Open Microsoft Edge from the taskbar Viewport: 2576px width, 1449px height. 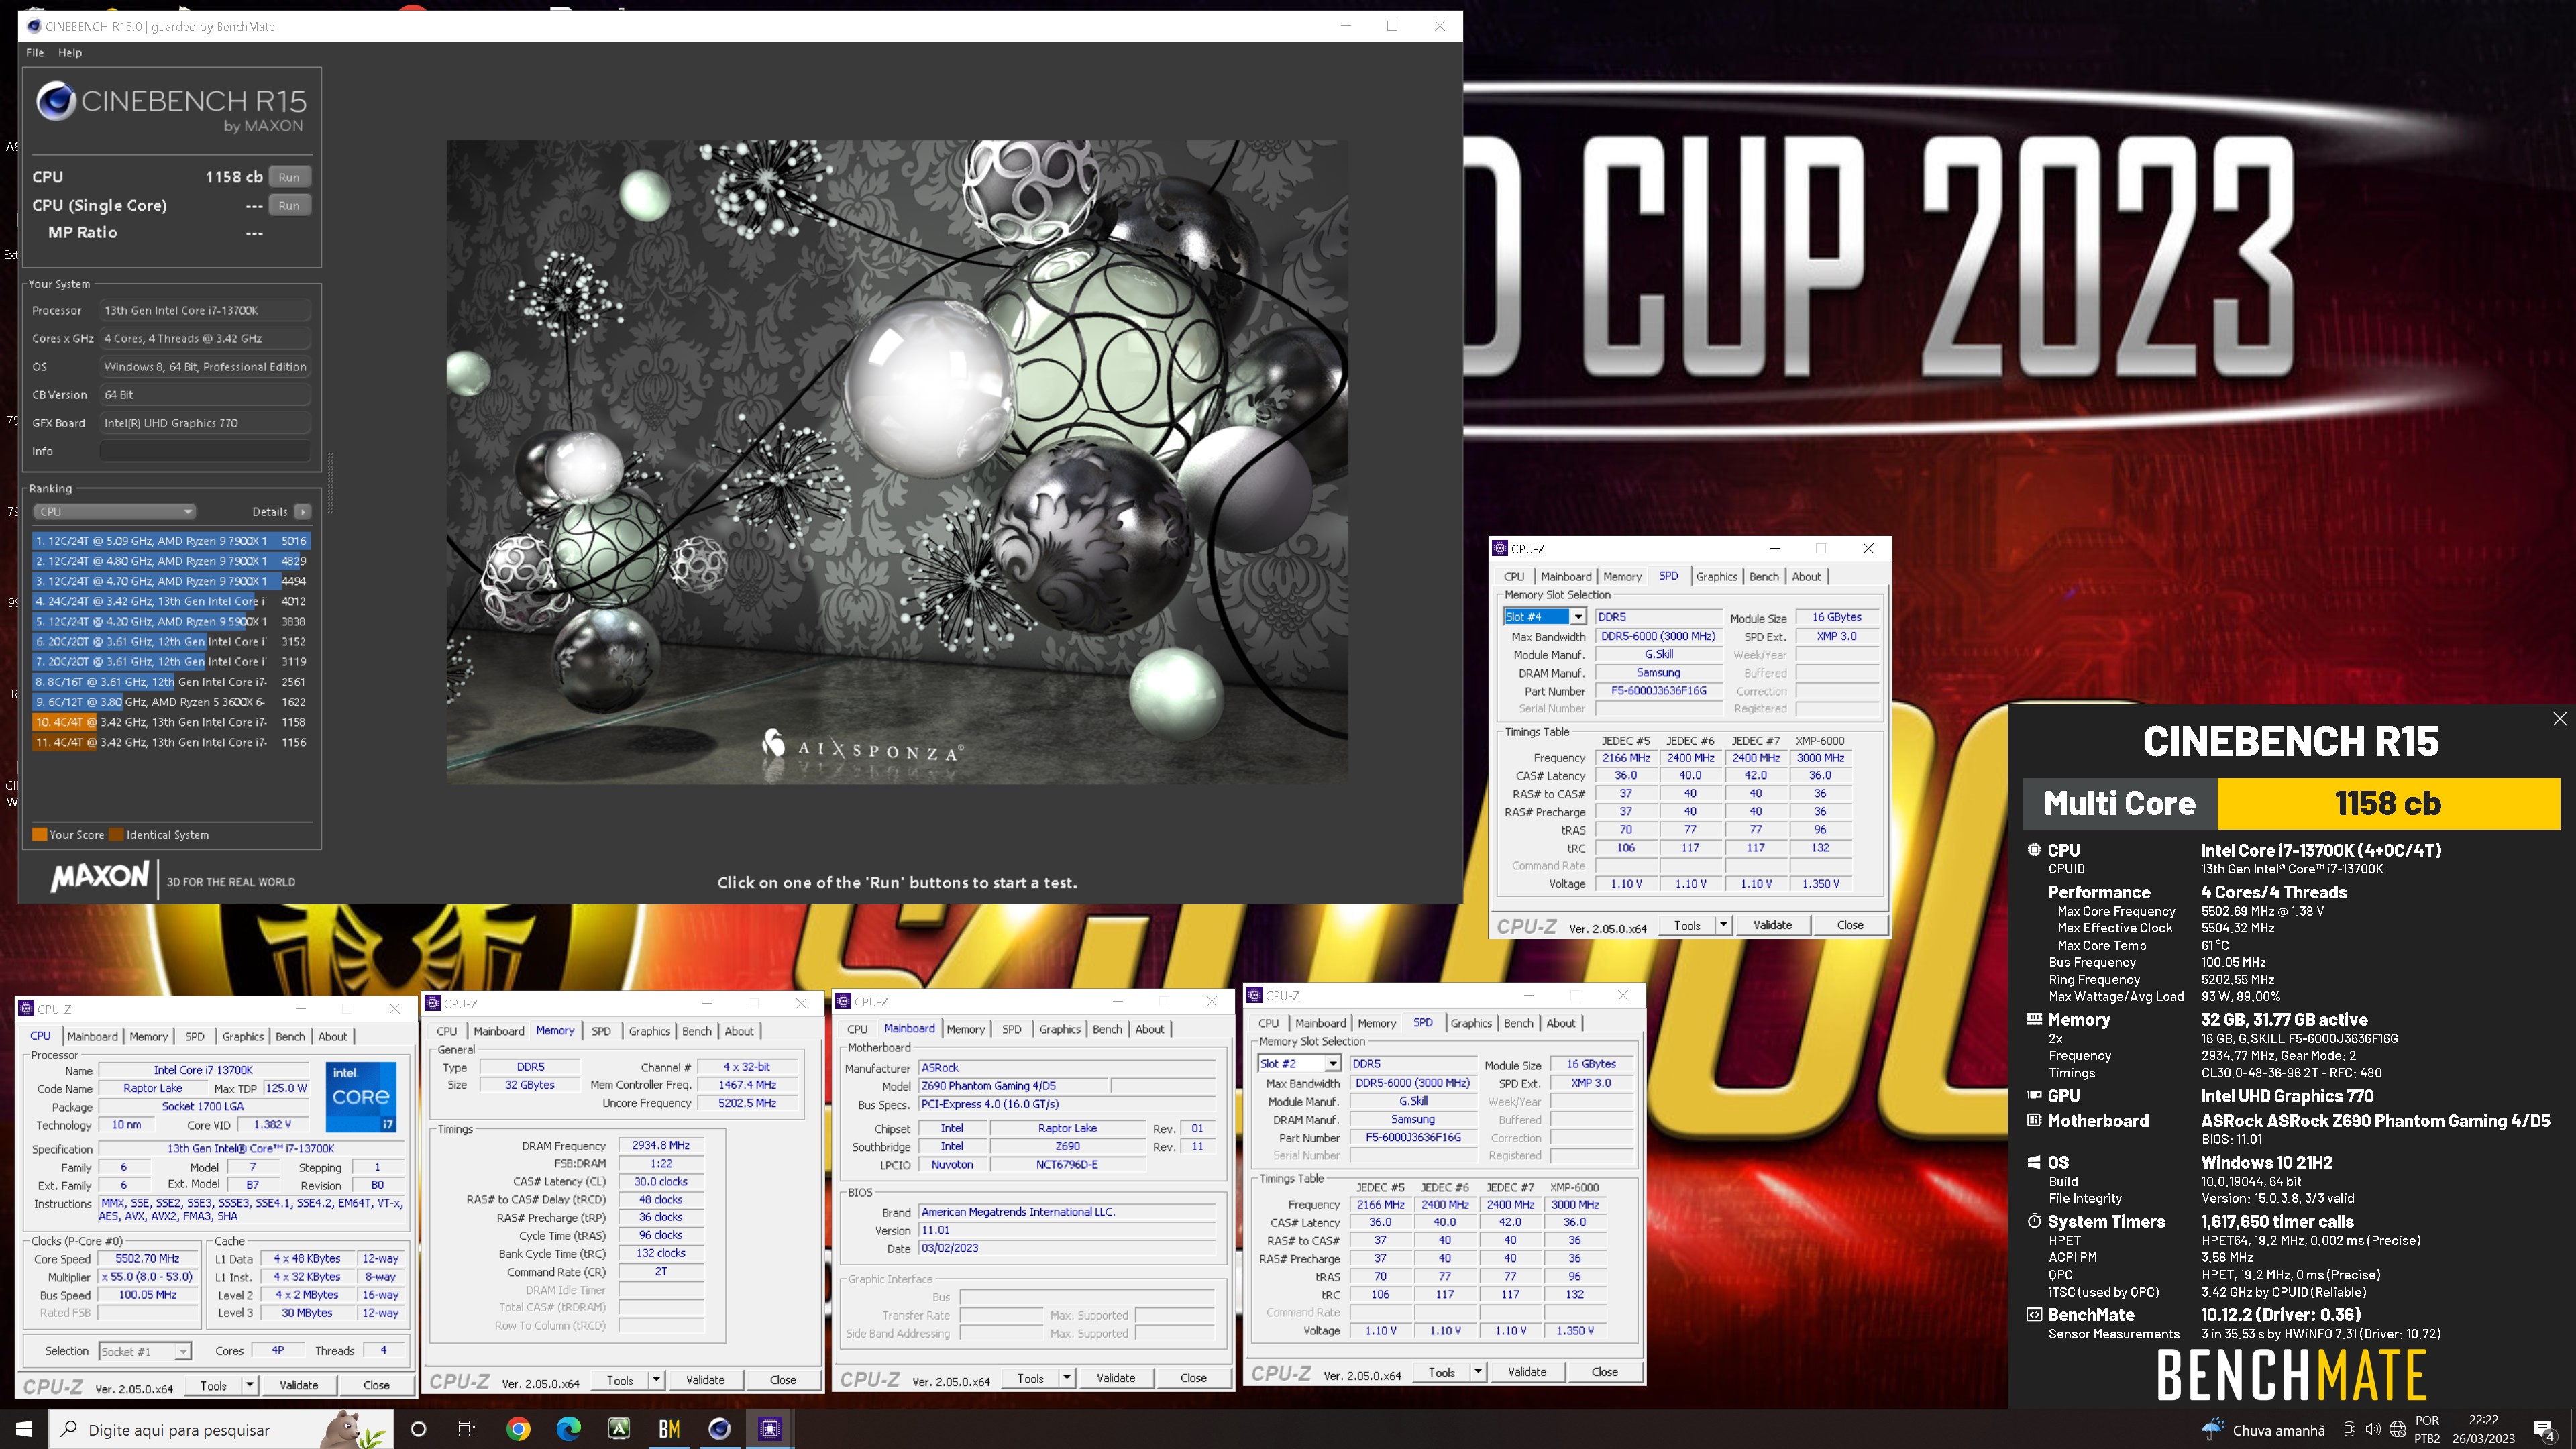click(568, 1429)
